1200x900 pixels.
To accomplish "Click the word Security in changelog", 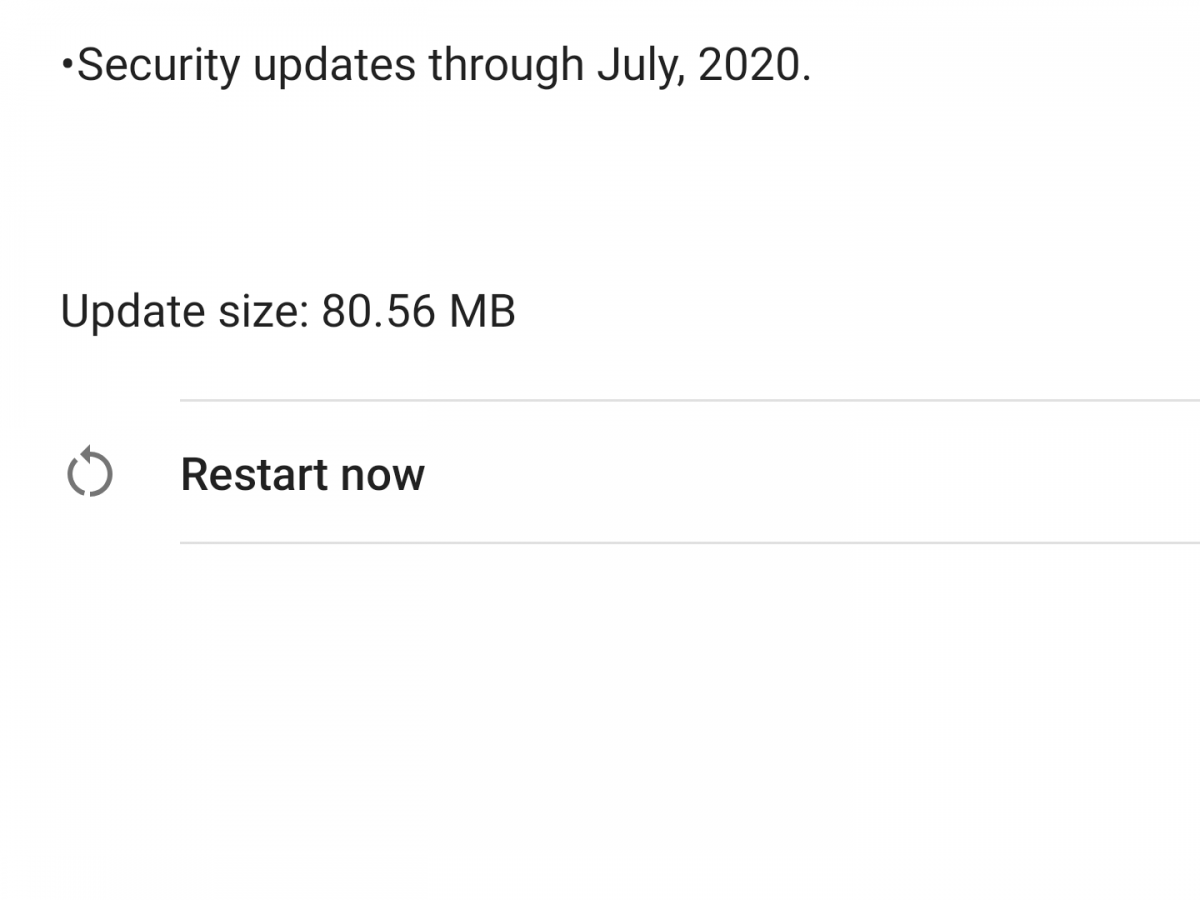I will point(159,66).
